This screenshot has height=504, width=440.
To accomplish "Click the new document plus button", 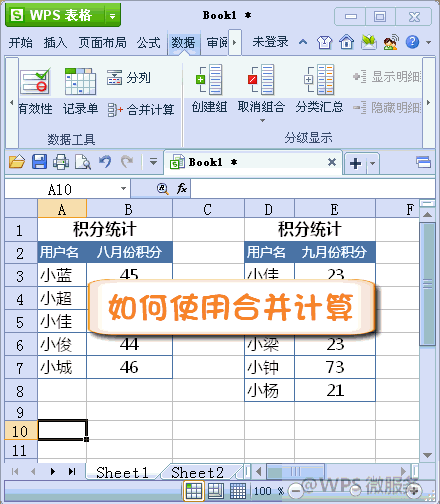I will coord(355,163).
